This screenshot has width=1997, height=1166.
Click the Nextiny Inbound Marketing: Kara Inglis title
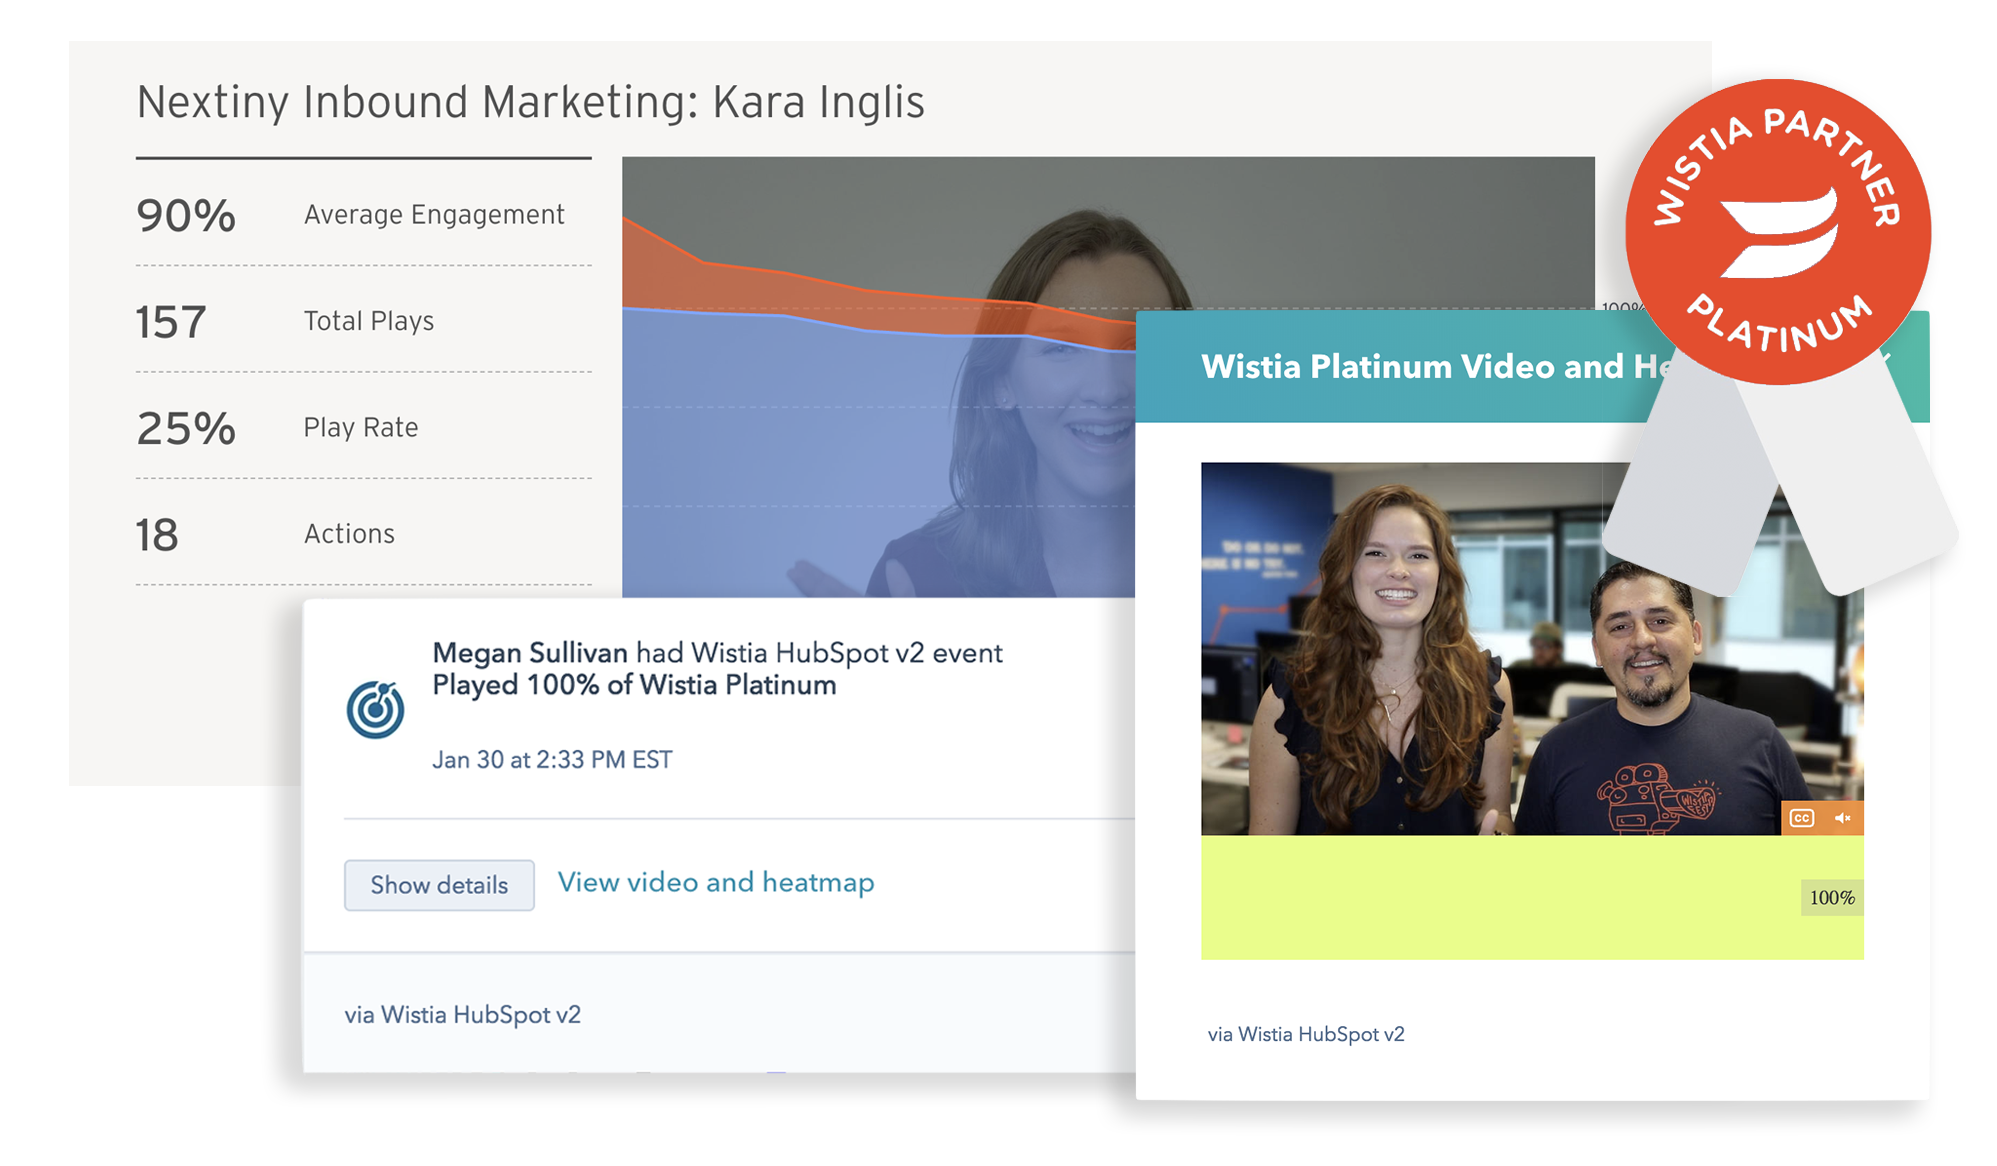(530, 103)
